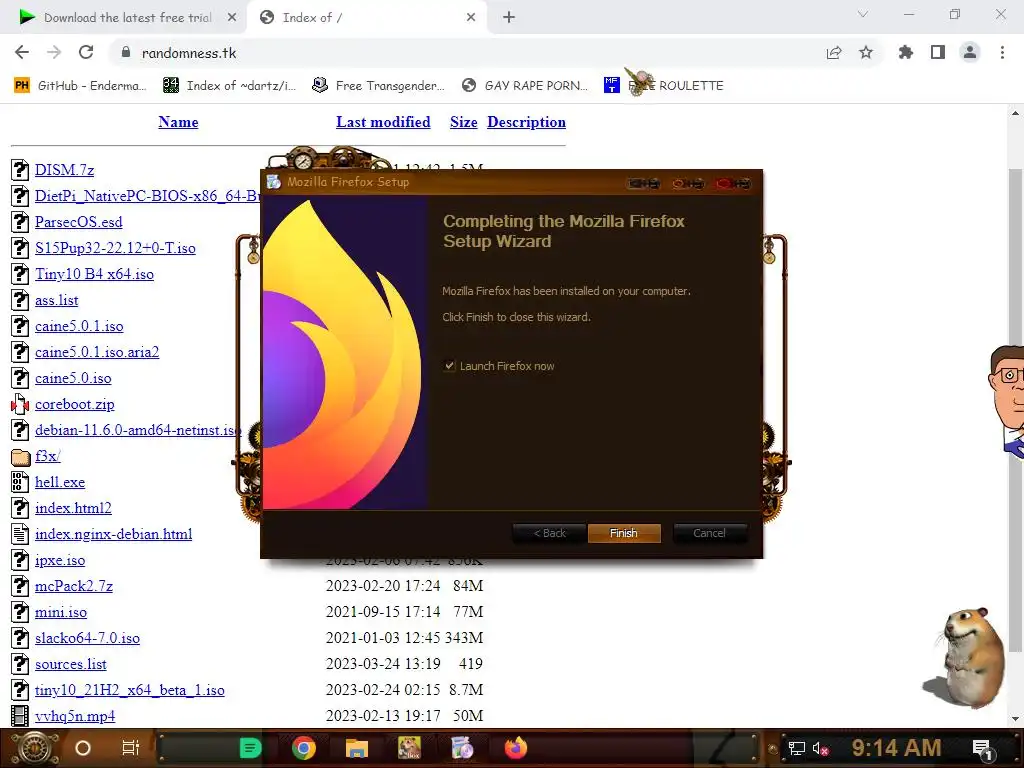Open mini.iso link
Viewport: 1024px width, 768px height.
tap(61, 612)
